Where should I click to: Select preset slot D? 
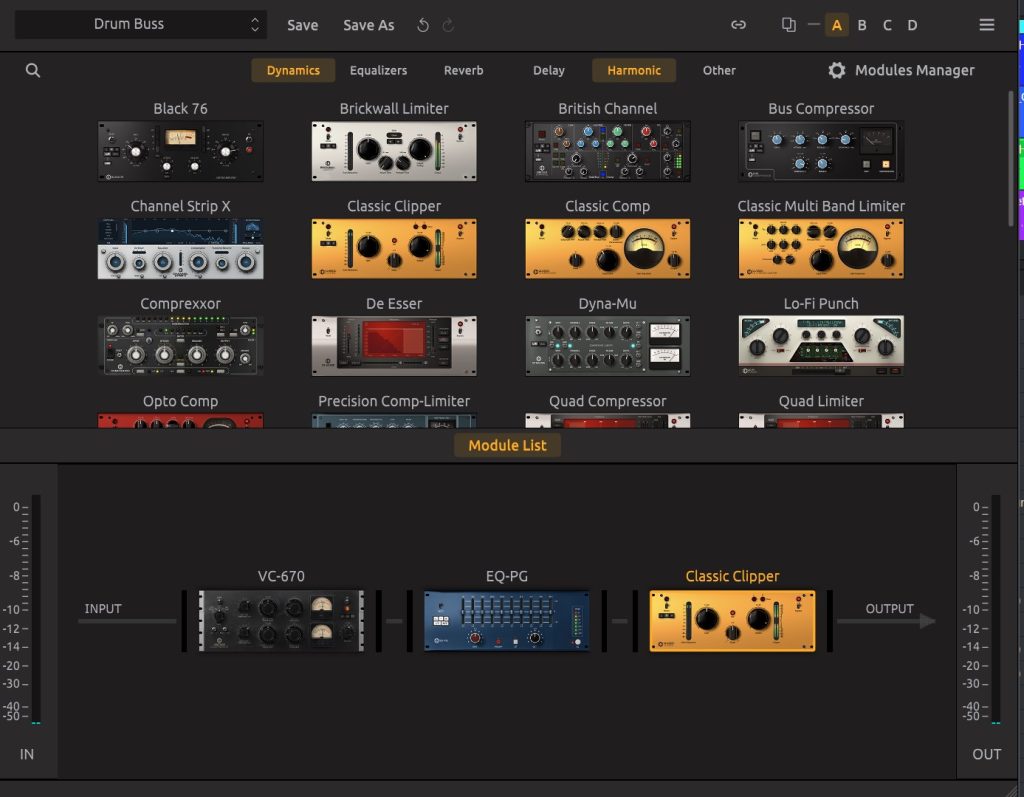(912, 25)
